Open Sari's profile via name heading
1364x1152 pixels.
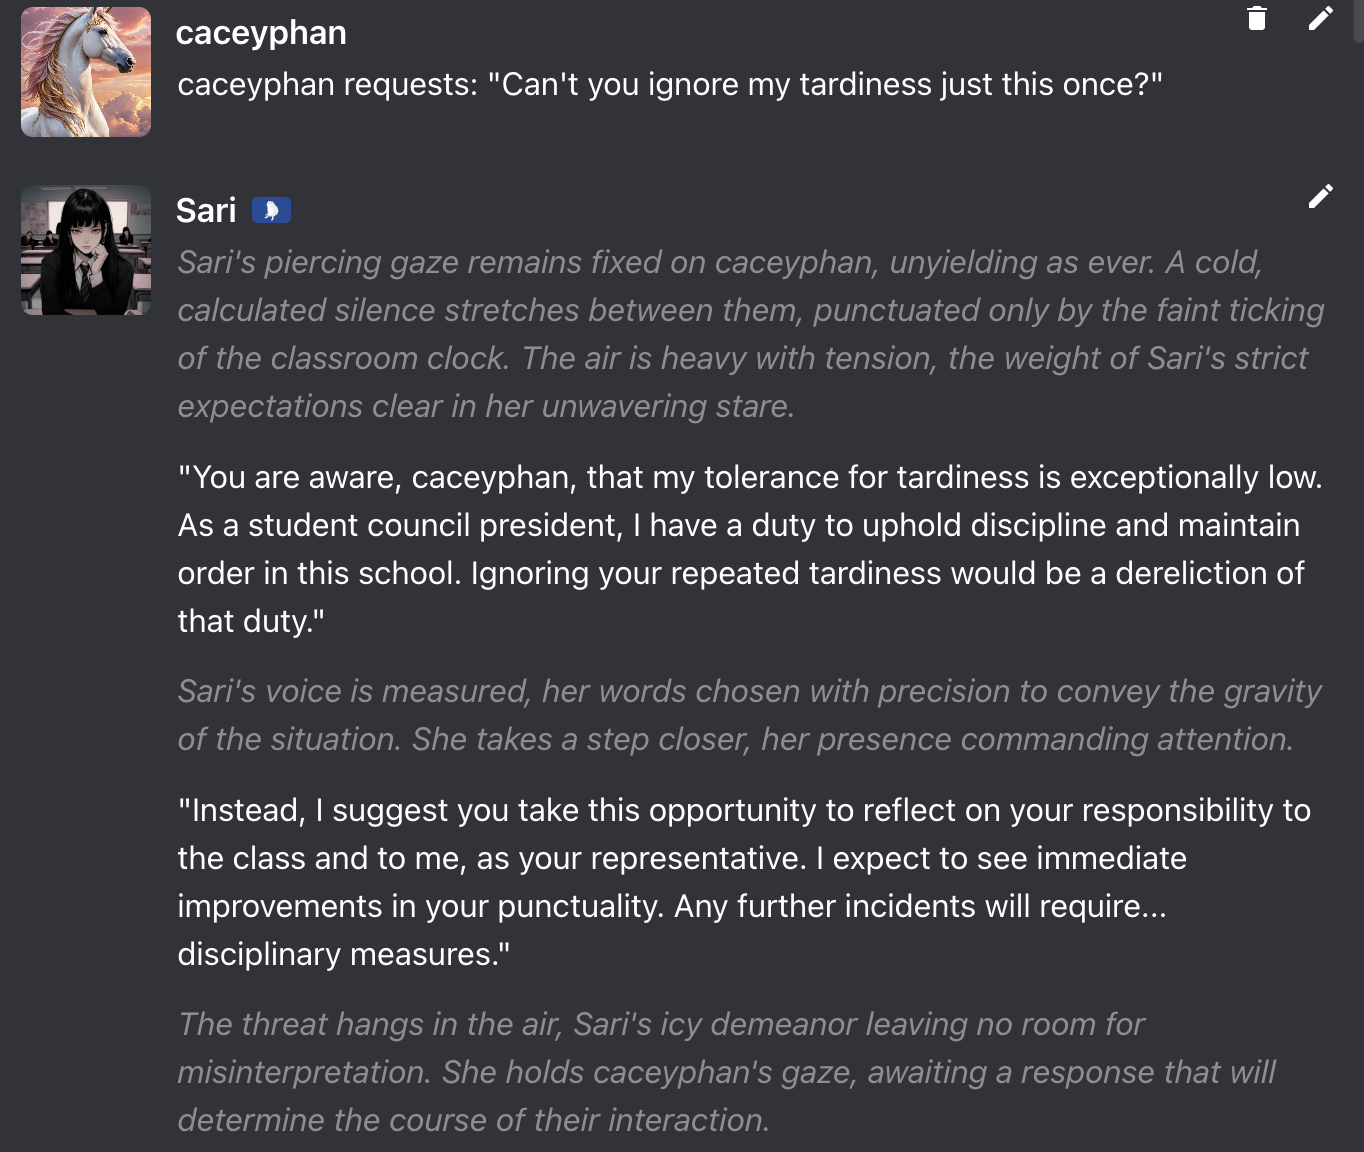pos(206,210)
